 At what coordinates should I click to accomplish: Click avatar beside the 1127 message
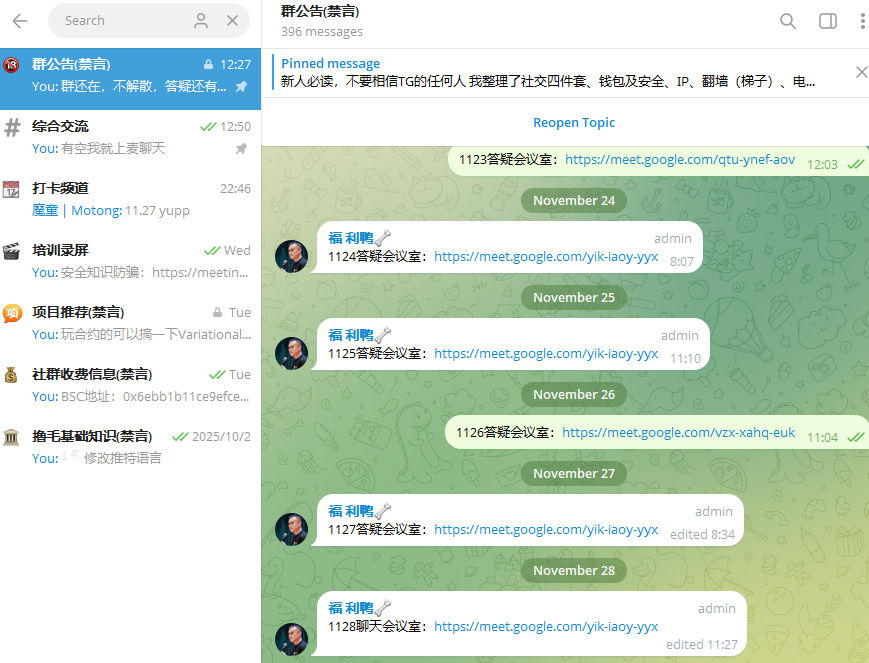pyautogui.click(x=292, y=529)
